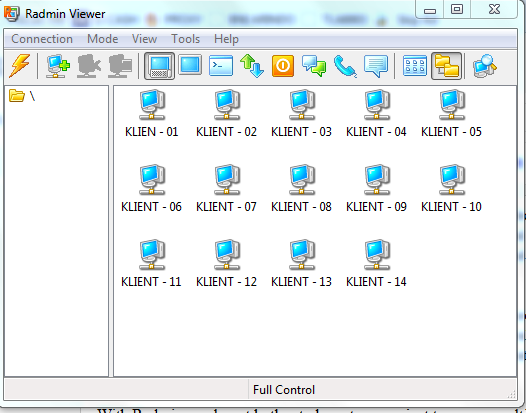Select Send Message mode speech icon
Image resolution: width=526 pixels, height=413 pixels.
376,66
